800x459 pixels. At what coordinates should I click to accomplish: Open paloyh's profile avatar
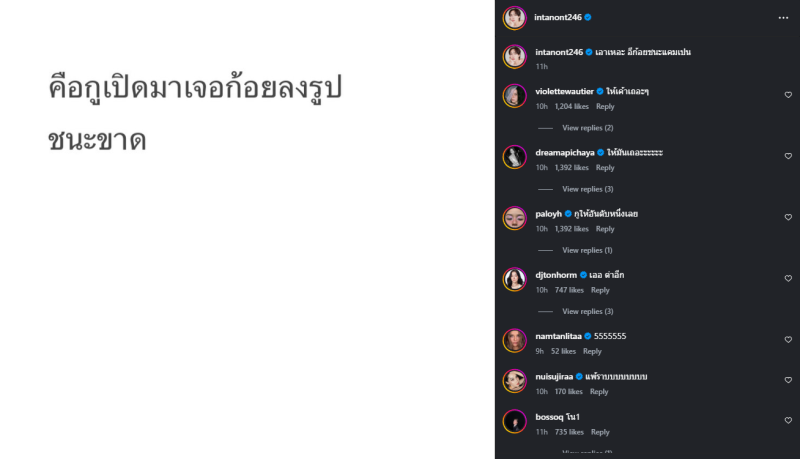coord(514,218)
